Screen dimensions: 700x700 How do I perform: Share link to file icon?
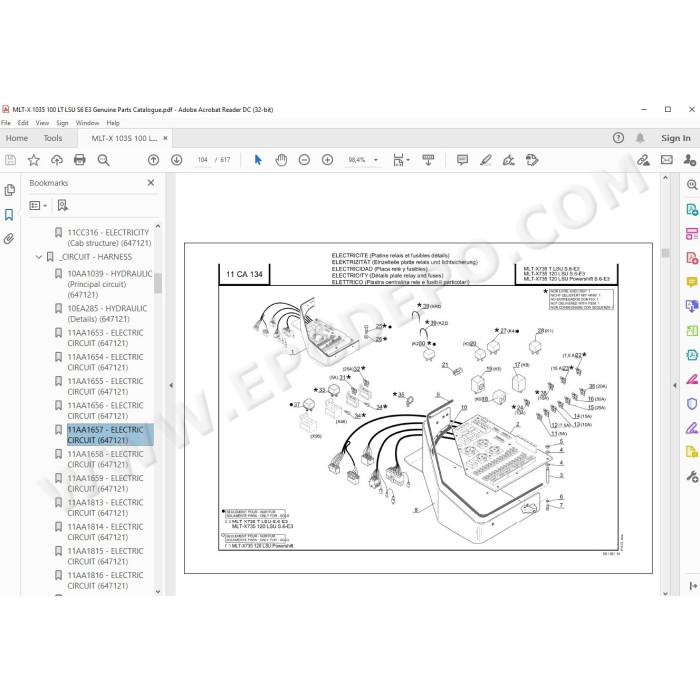click(643, 160)
